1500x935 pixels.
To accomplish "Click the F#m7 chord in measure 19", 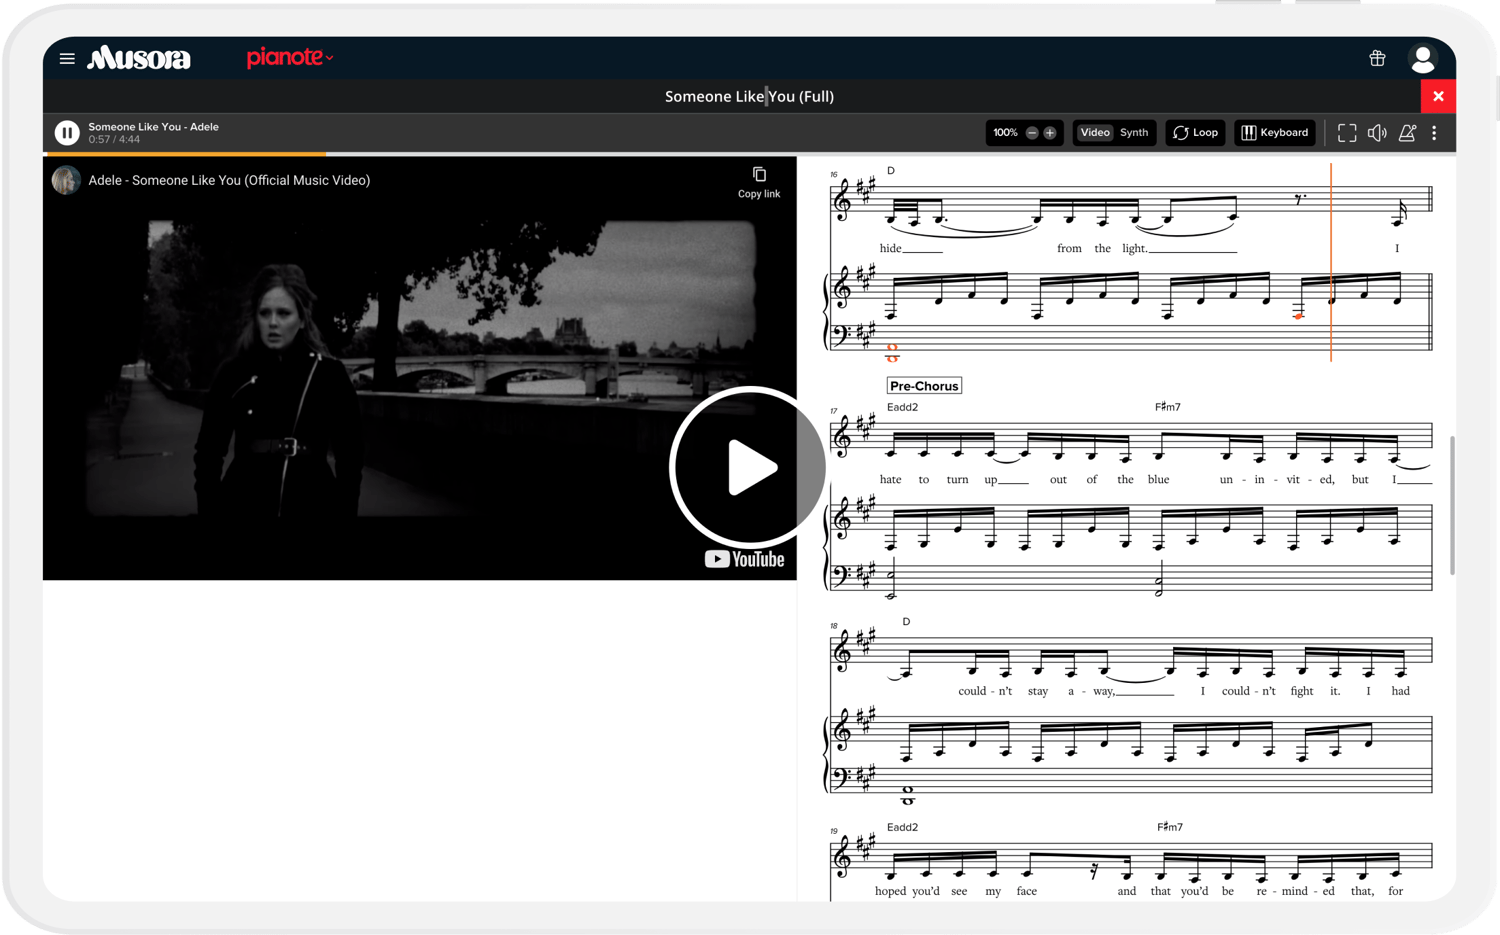I will pos(1170,827).
